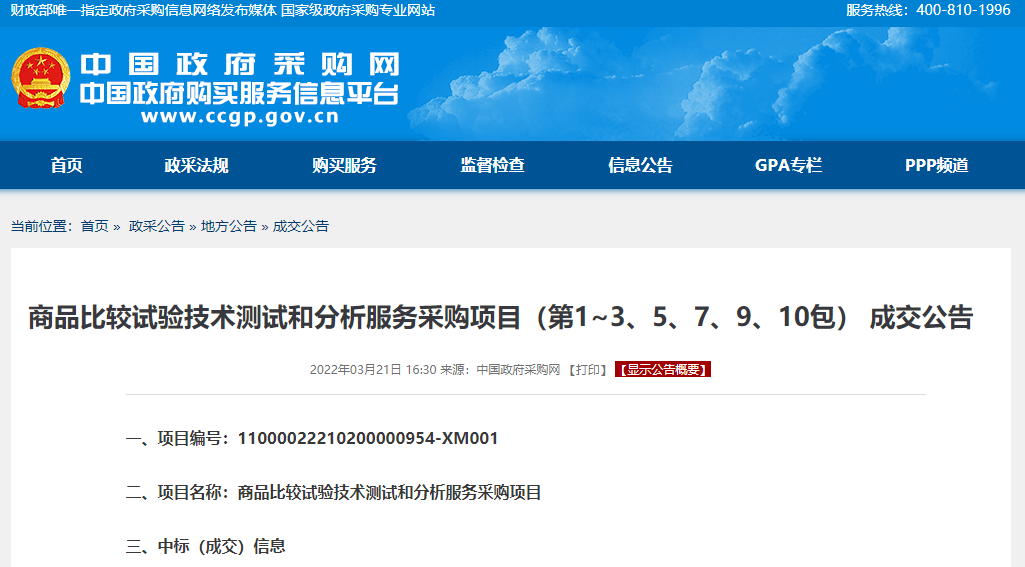Show the summary with the 显示公告概要 button
Screen dimensions: 1025x567
662,370
